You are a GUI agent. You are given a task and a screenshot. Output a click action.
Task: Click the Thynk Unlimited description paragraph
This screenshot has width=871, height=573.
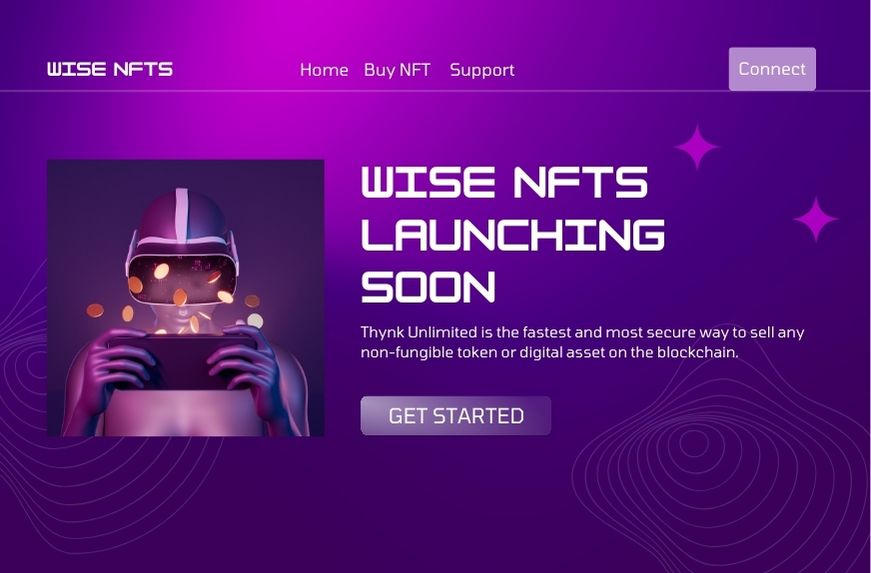pyautogui.click(x=582, y=342)
